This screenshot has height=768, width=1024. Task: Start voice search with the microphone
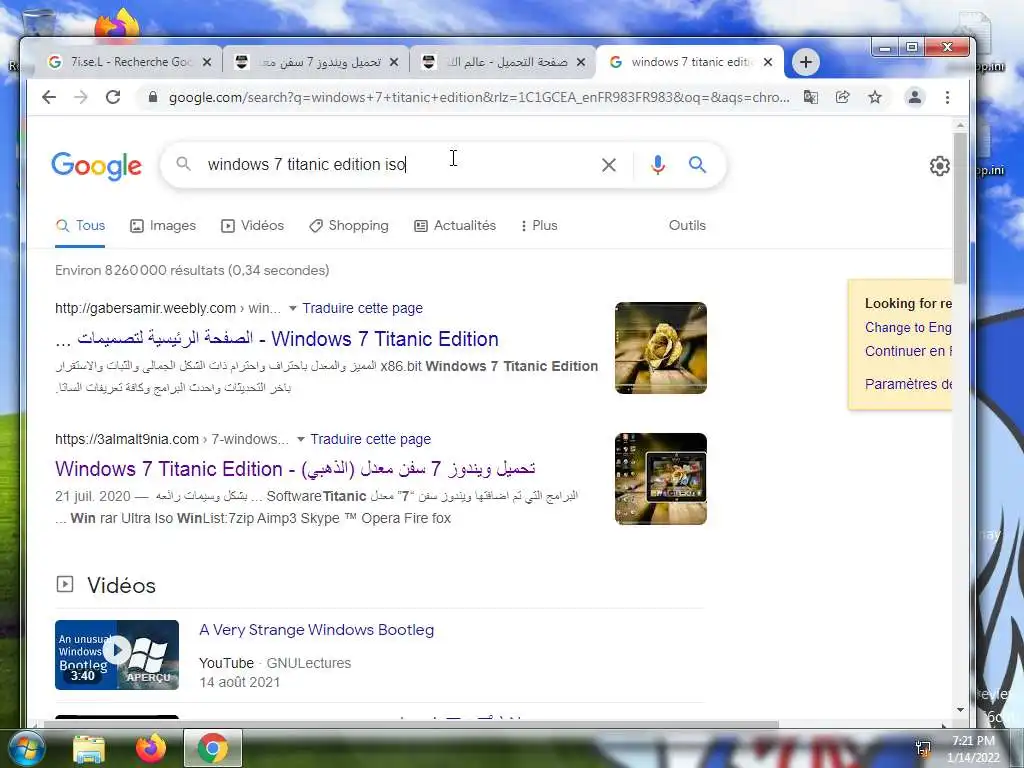coord(658,165)
